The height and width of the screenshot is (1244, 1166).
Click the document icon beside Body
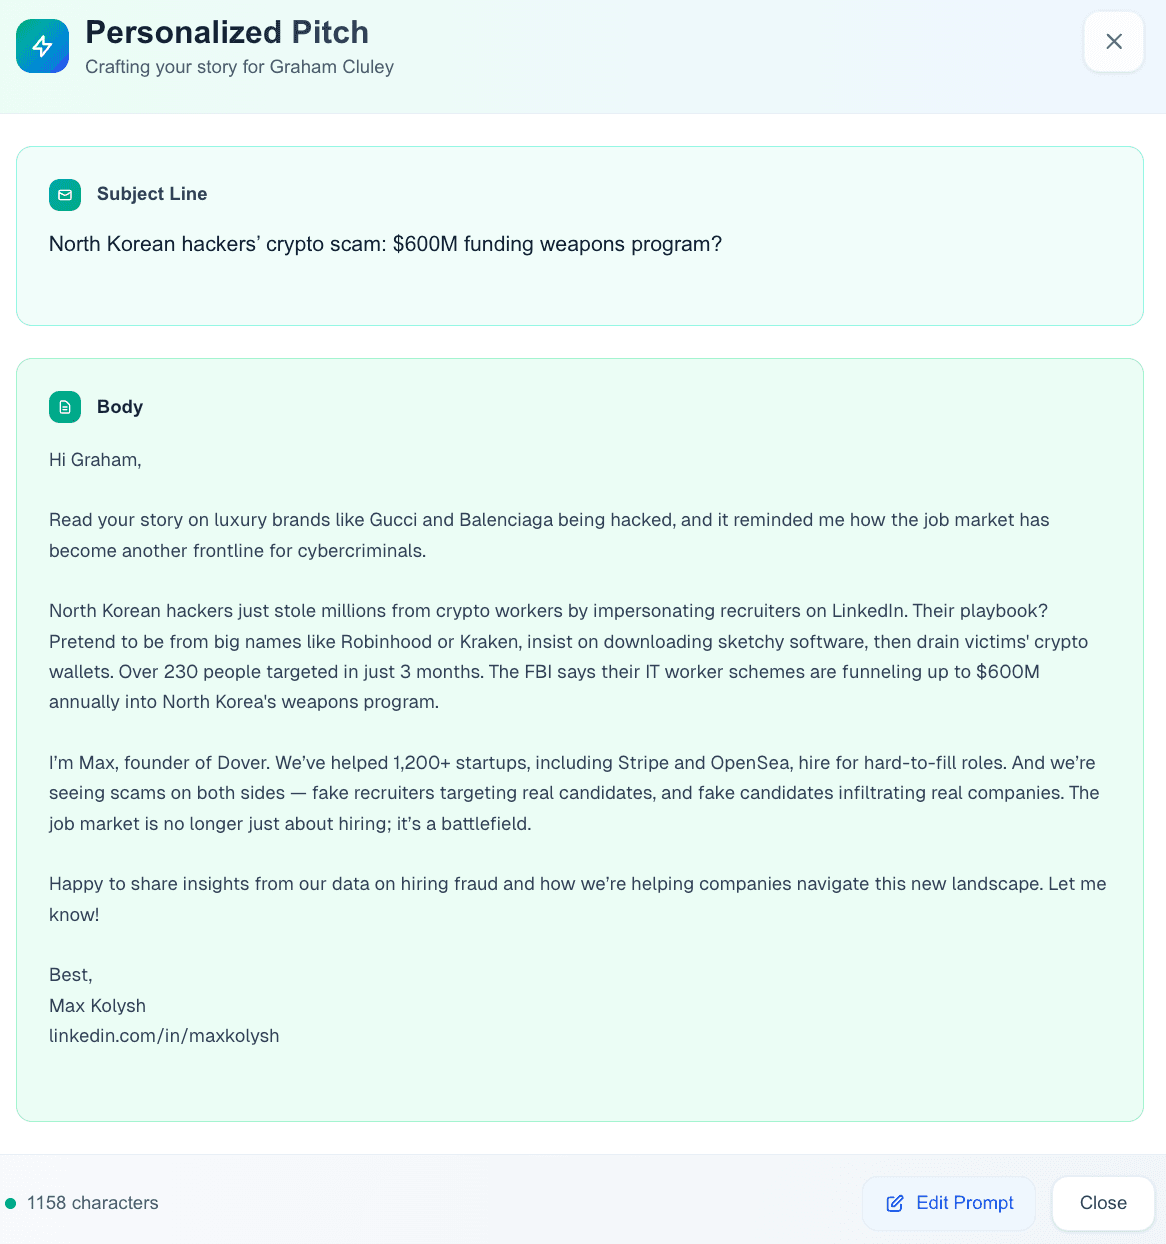(x=65, y=407)
